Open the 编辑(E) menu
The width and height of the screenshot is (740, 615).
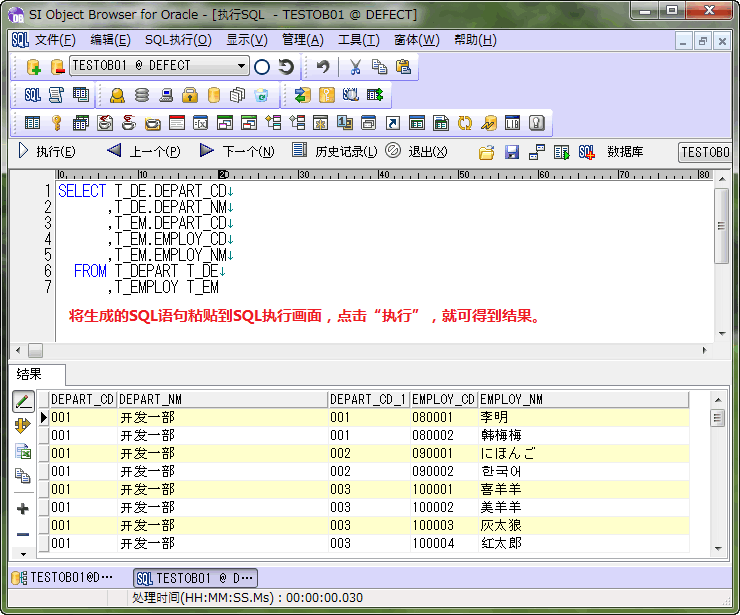pos(110,40)
